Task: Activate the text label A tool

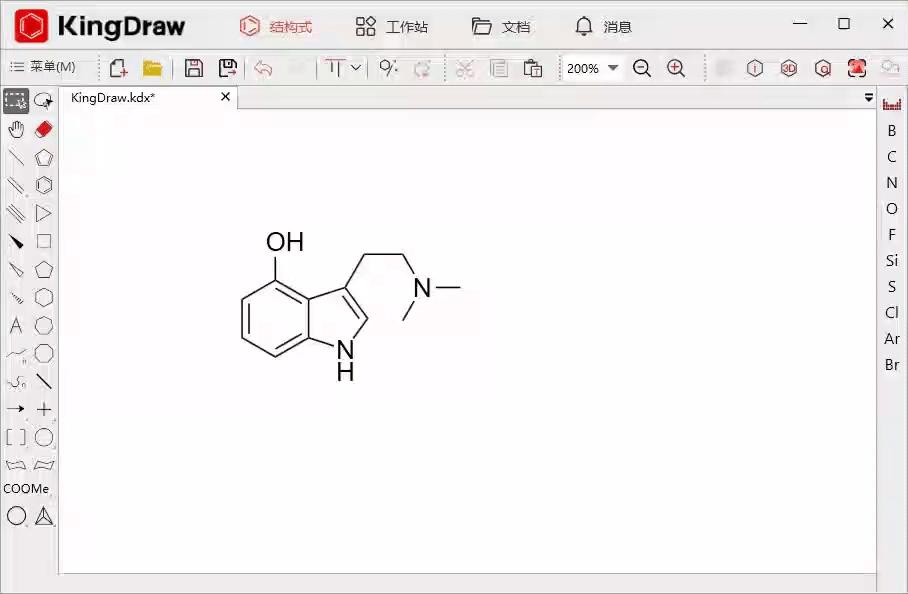Action: click(16, 325)
